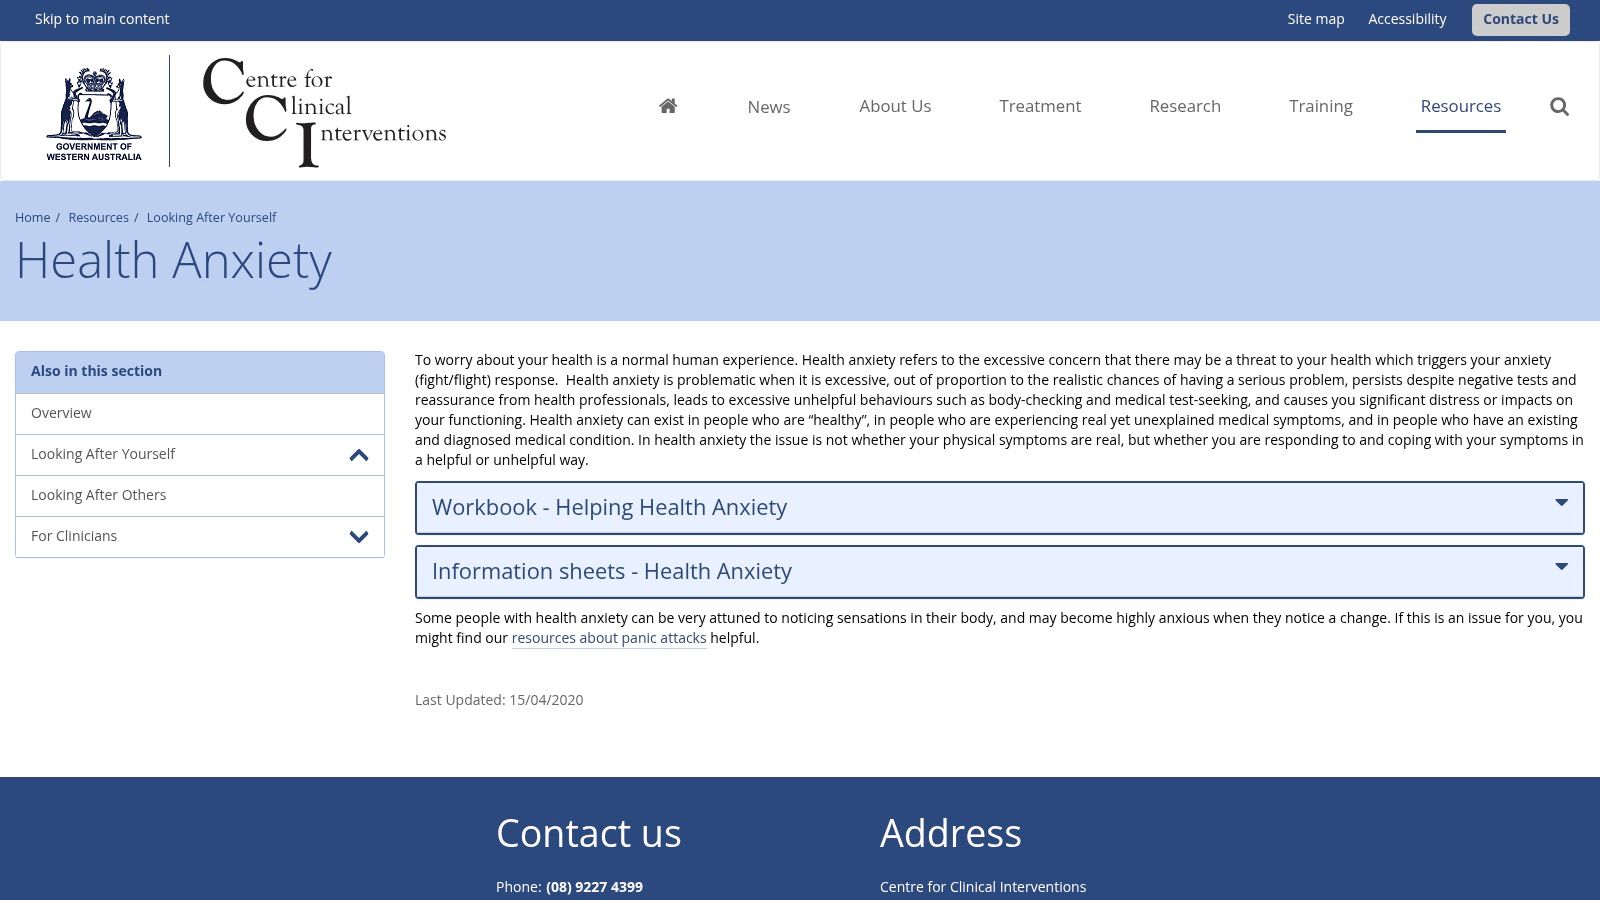Select Looking After Others sidebar item
The height and width of the screenshot is (900, 1600).
pyautogui.click(x=200, y=495)
